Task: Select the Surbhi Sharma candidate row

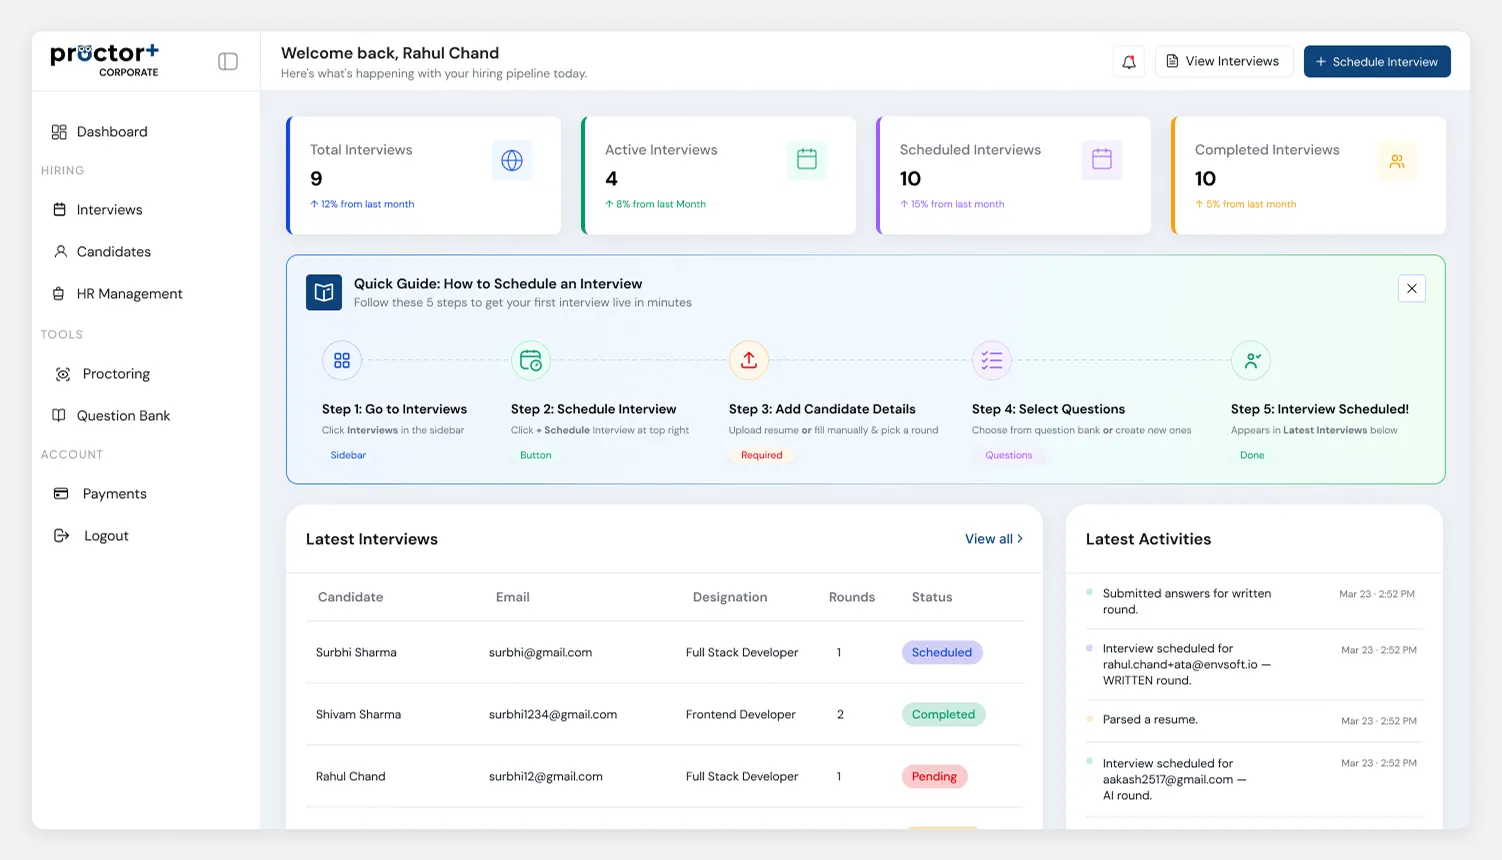Action: 665,653
